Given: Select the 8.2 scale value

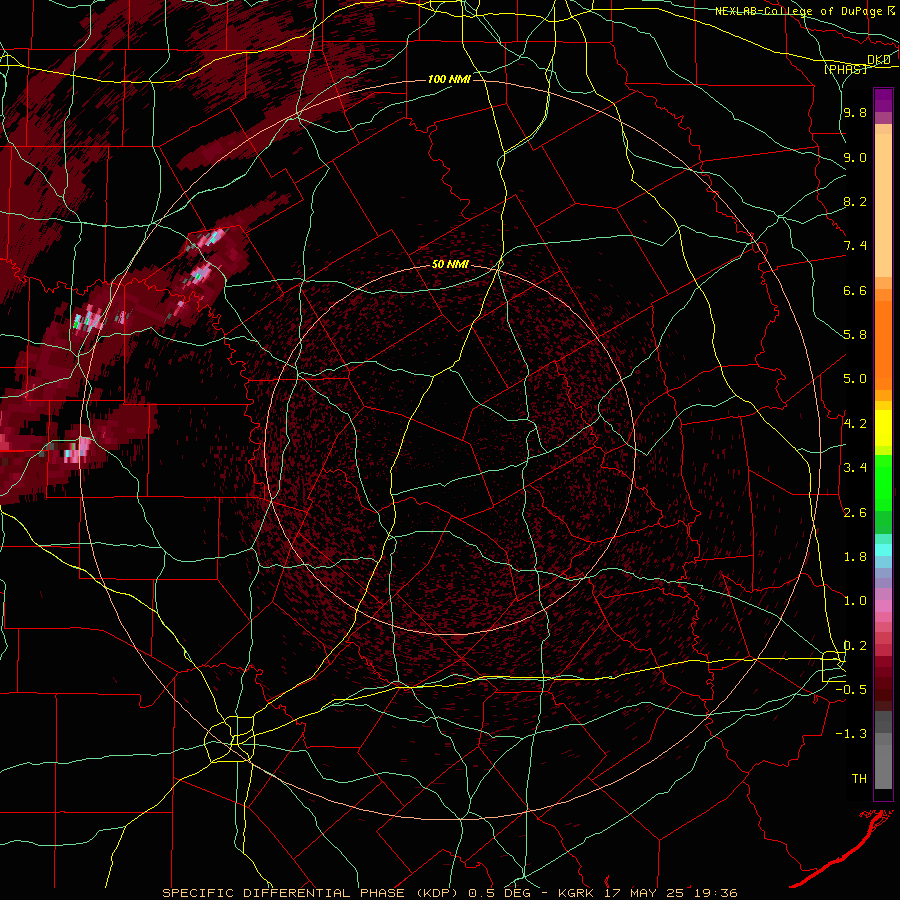Looking at the screenshot, I should pos(855,201).
